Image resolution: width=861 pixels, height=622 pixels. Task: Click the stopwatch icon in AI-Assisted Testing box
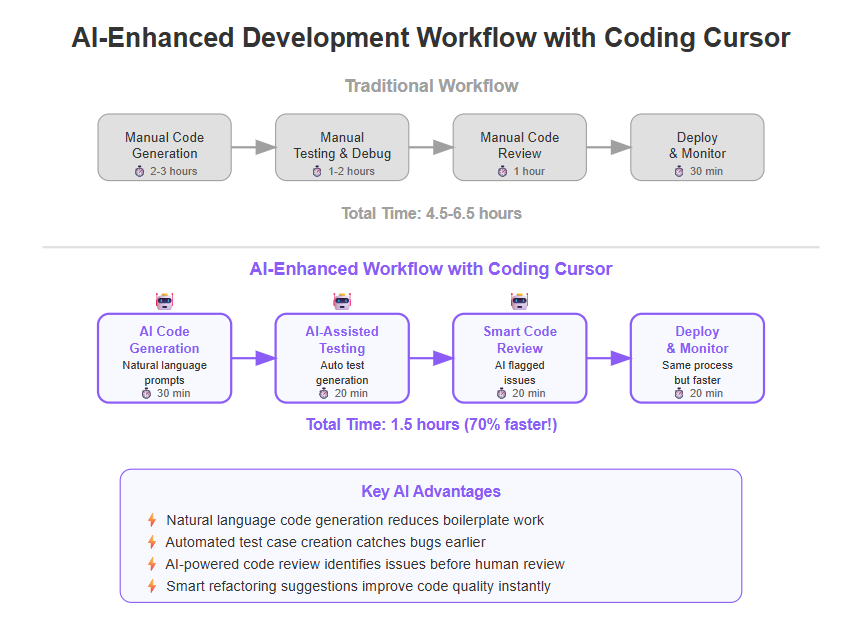(x=324, y=393)
